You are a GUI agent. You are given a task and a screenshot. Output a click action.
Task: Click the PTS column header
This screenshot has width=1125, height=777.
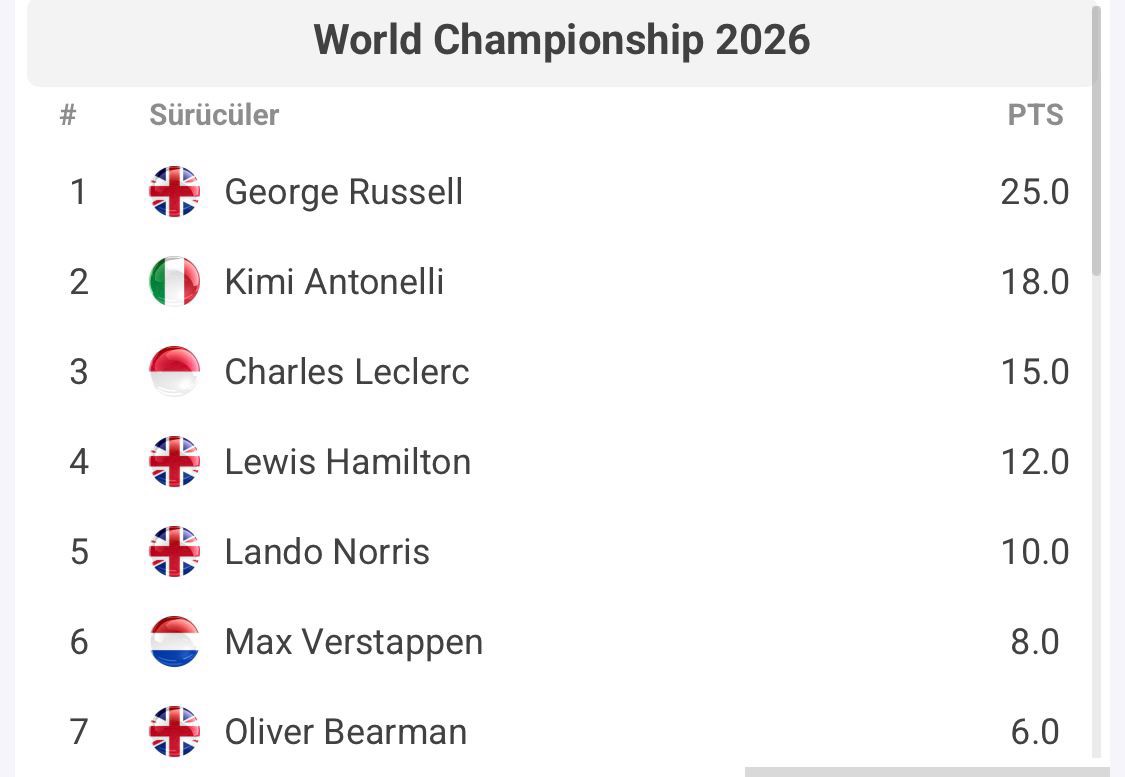[1035, 115]
